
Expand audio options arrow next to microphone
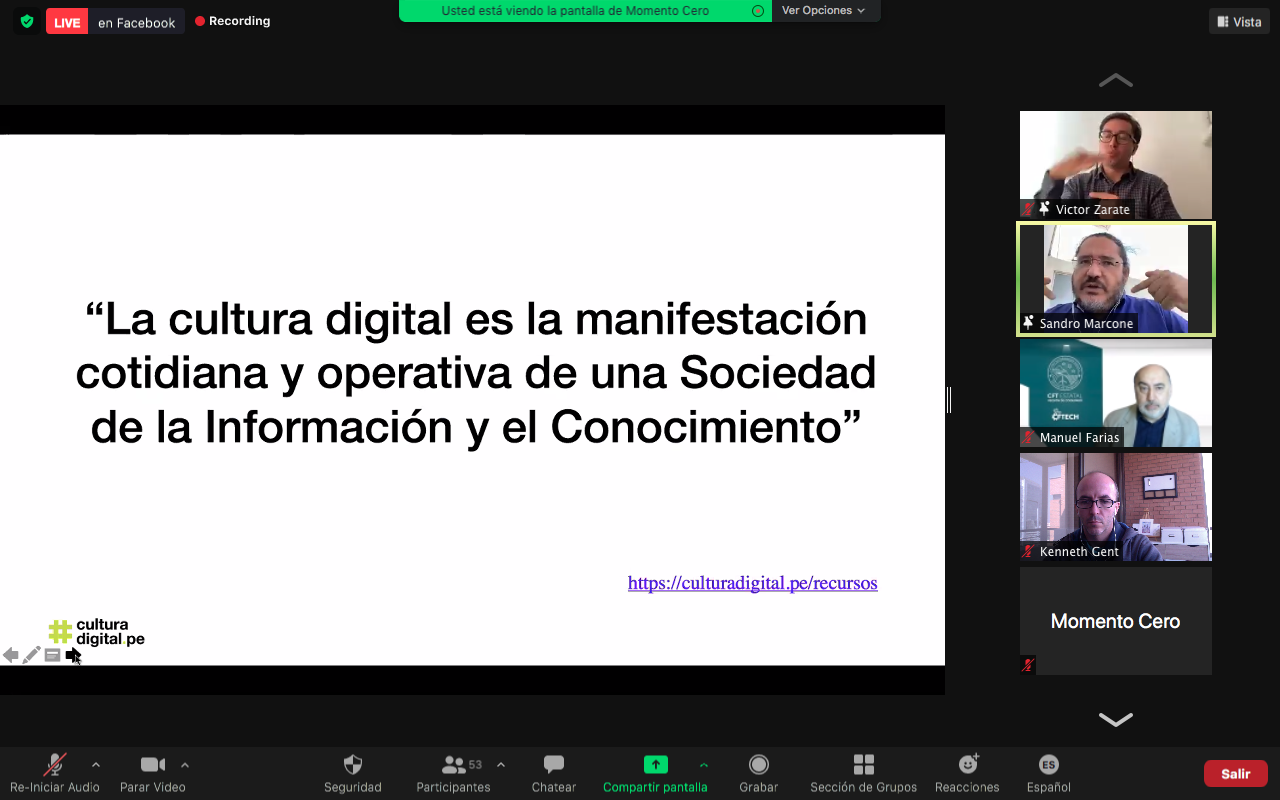[x=96, y=765]
